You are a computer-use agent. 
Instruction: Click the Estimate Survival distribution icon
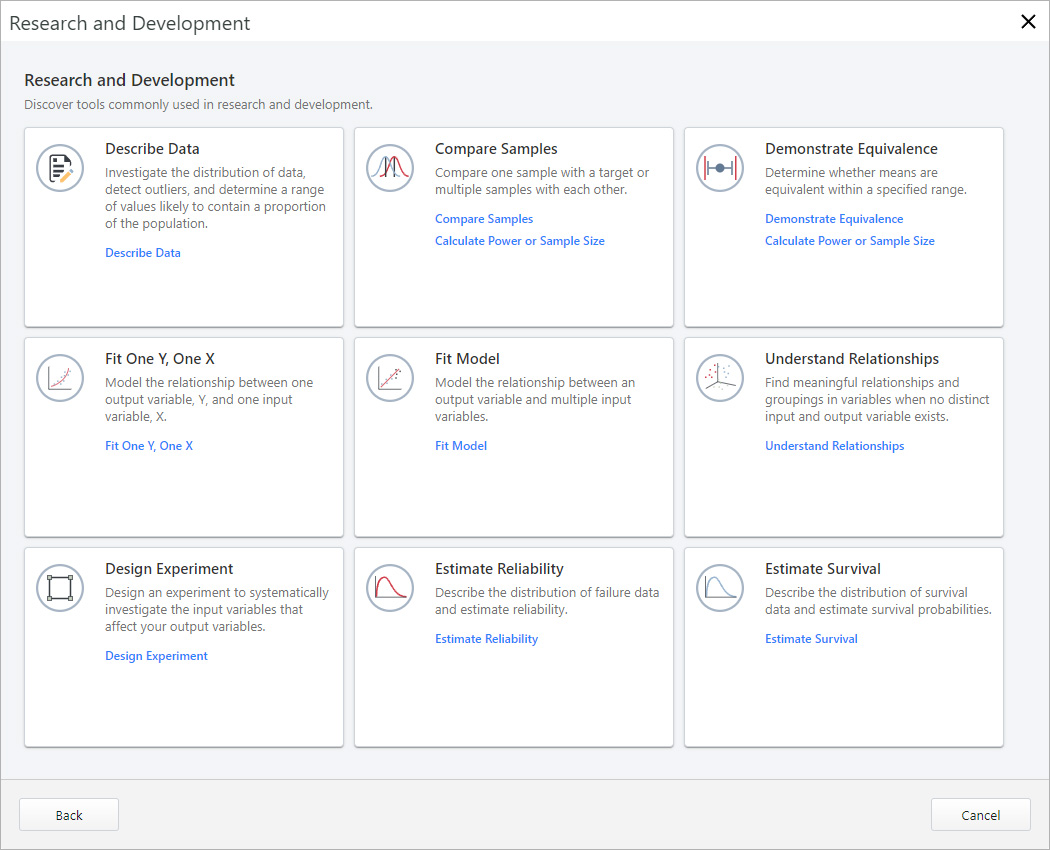pyautogui.click(x=720, y=588)
